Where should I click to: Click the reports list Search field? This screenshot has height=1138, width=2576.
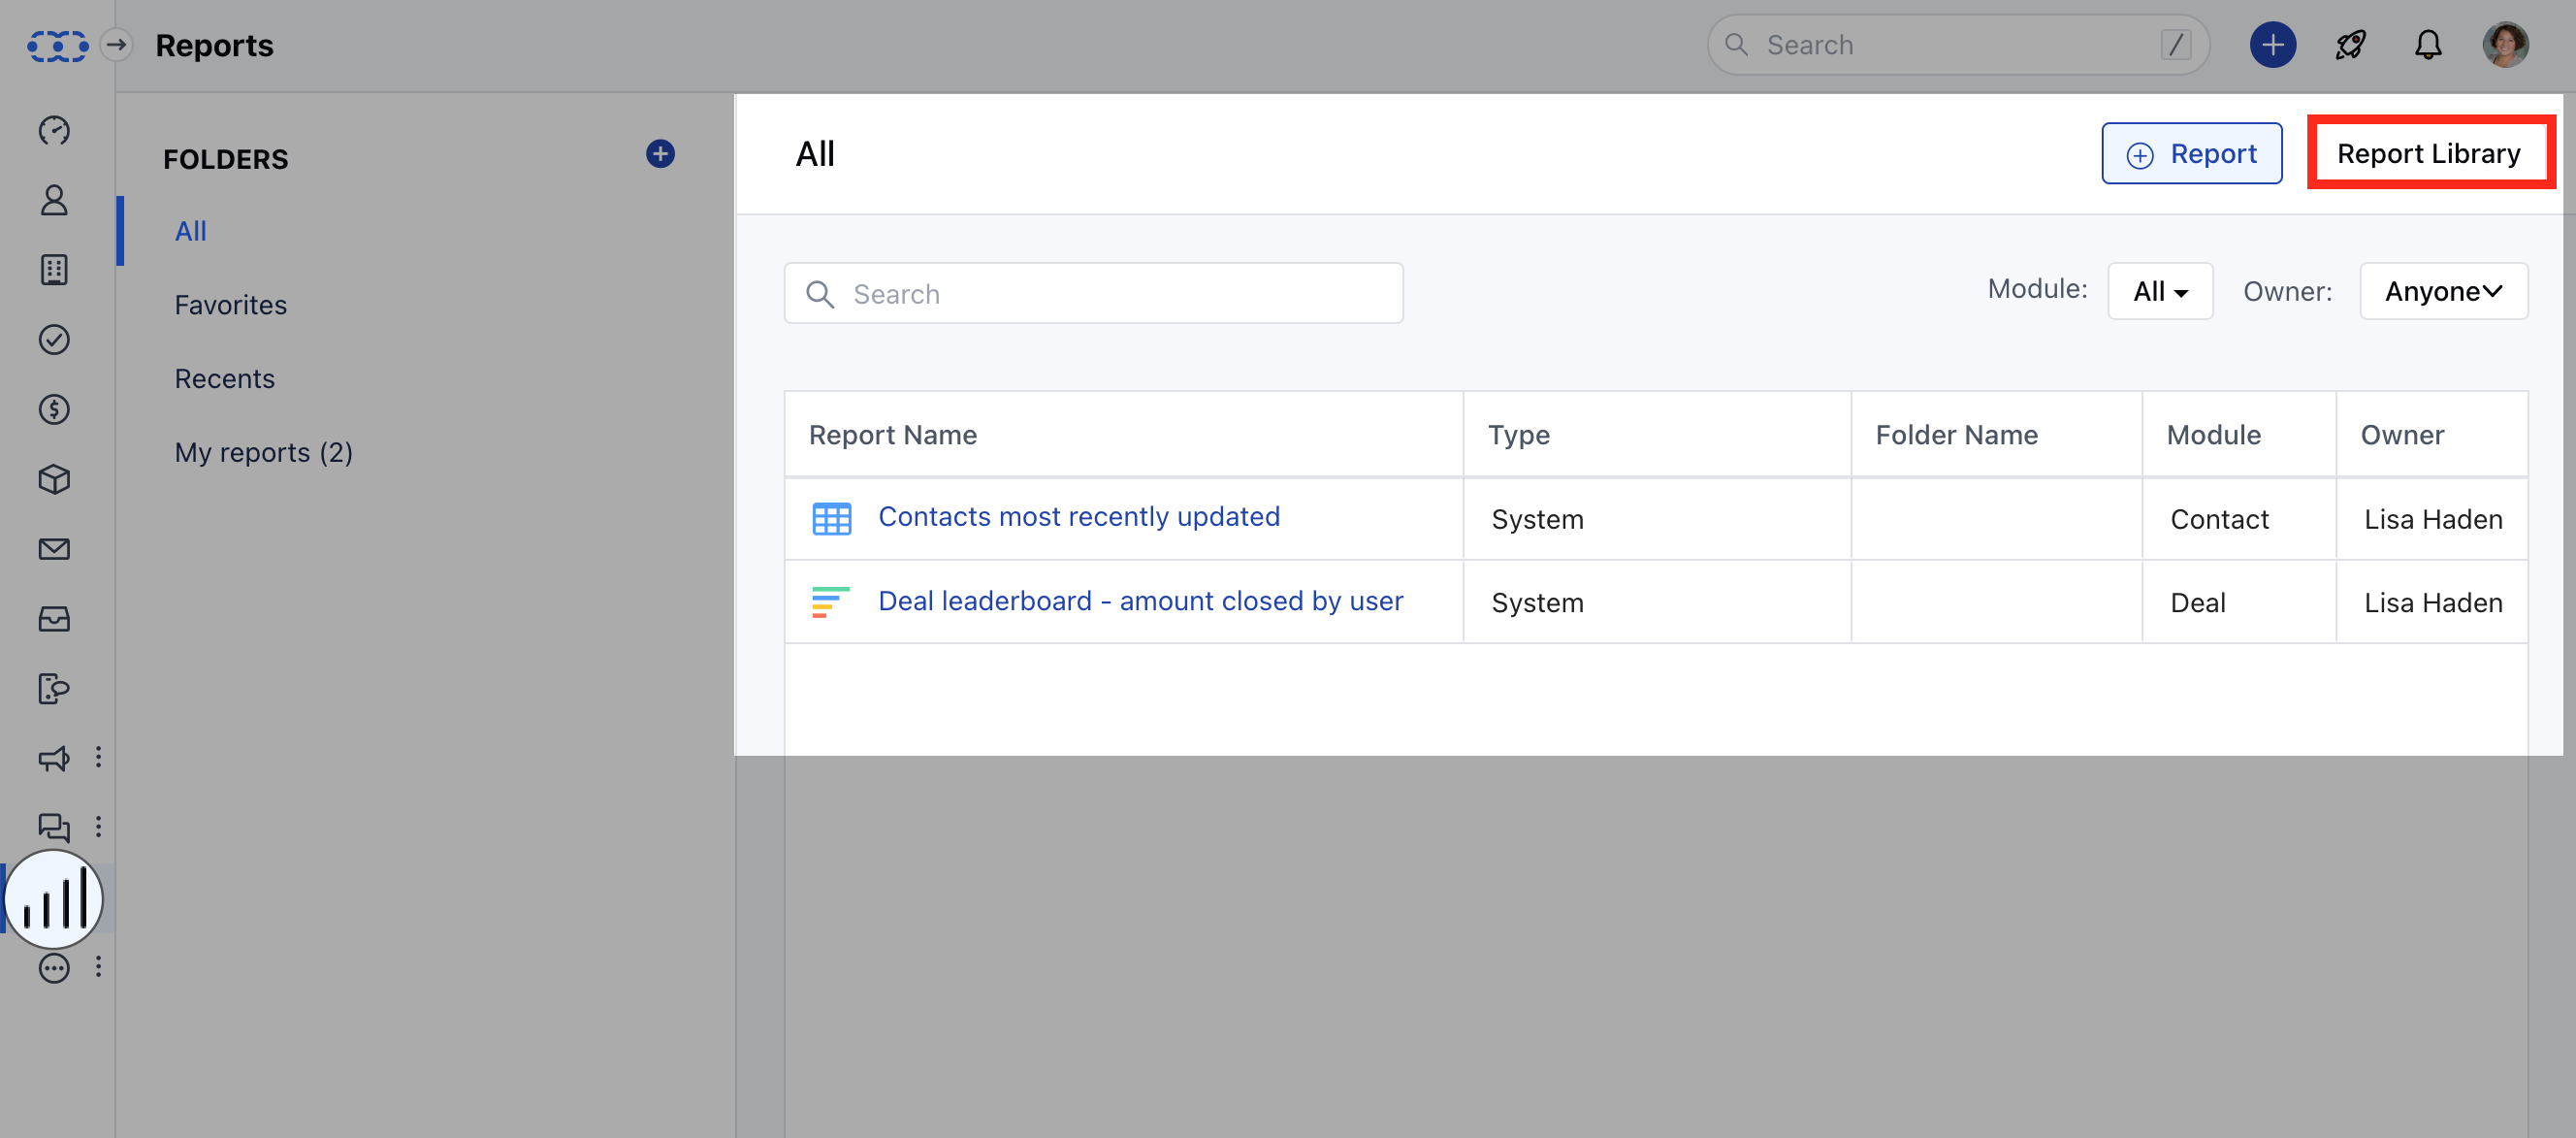pos(1093,293)
